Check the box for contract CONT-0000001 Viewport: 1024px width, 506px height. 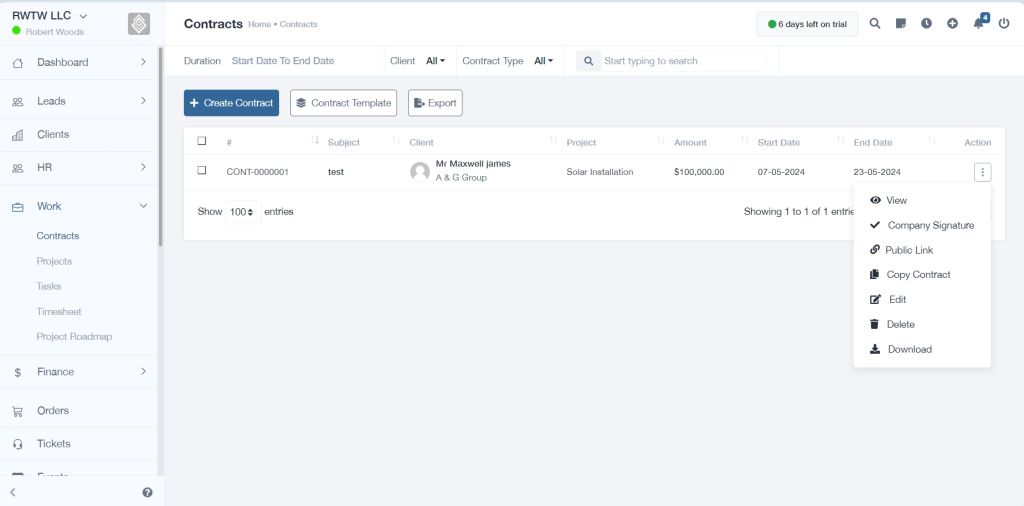[x=202, y=170]
